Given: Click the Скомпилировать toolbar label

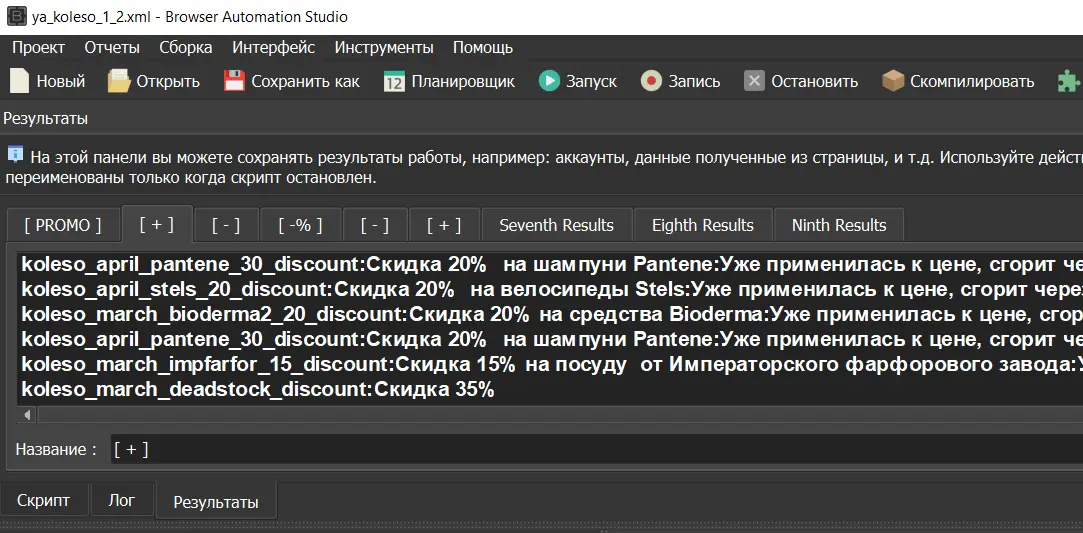Looking at the screenshot, I should [972, 81].
